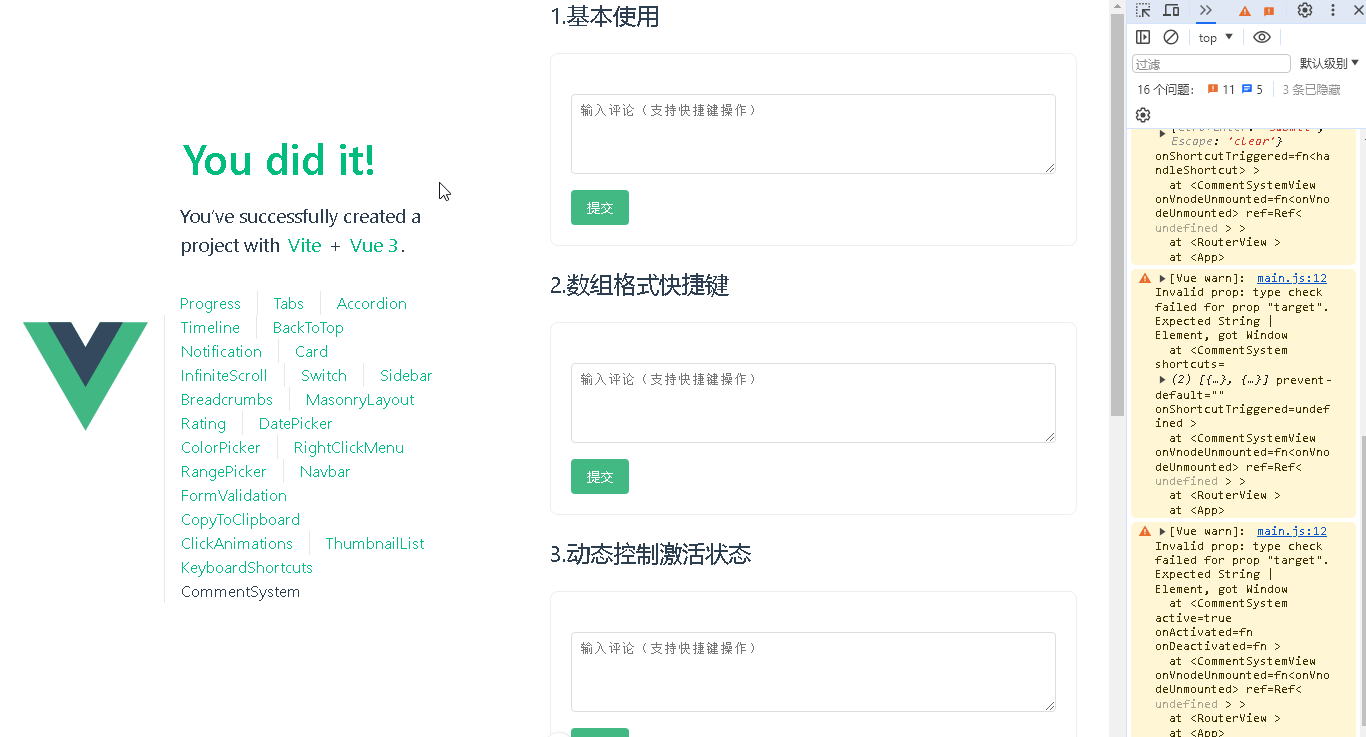
Task: Navigate to the Tabs link
Action: (288, 304)
